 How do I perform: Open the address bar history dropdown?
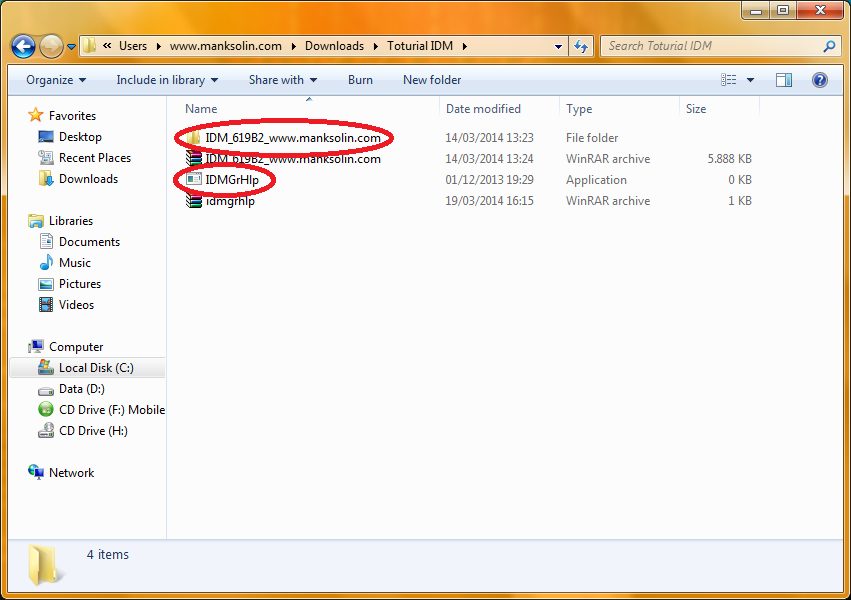click(x=558, y=47)
